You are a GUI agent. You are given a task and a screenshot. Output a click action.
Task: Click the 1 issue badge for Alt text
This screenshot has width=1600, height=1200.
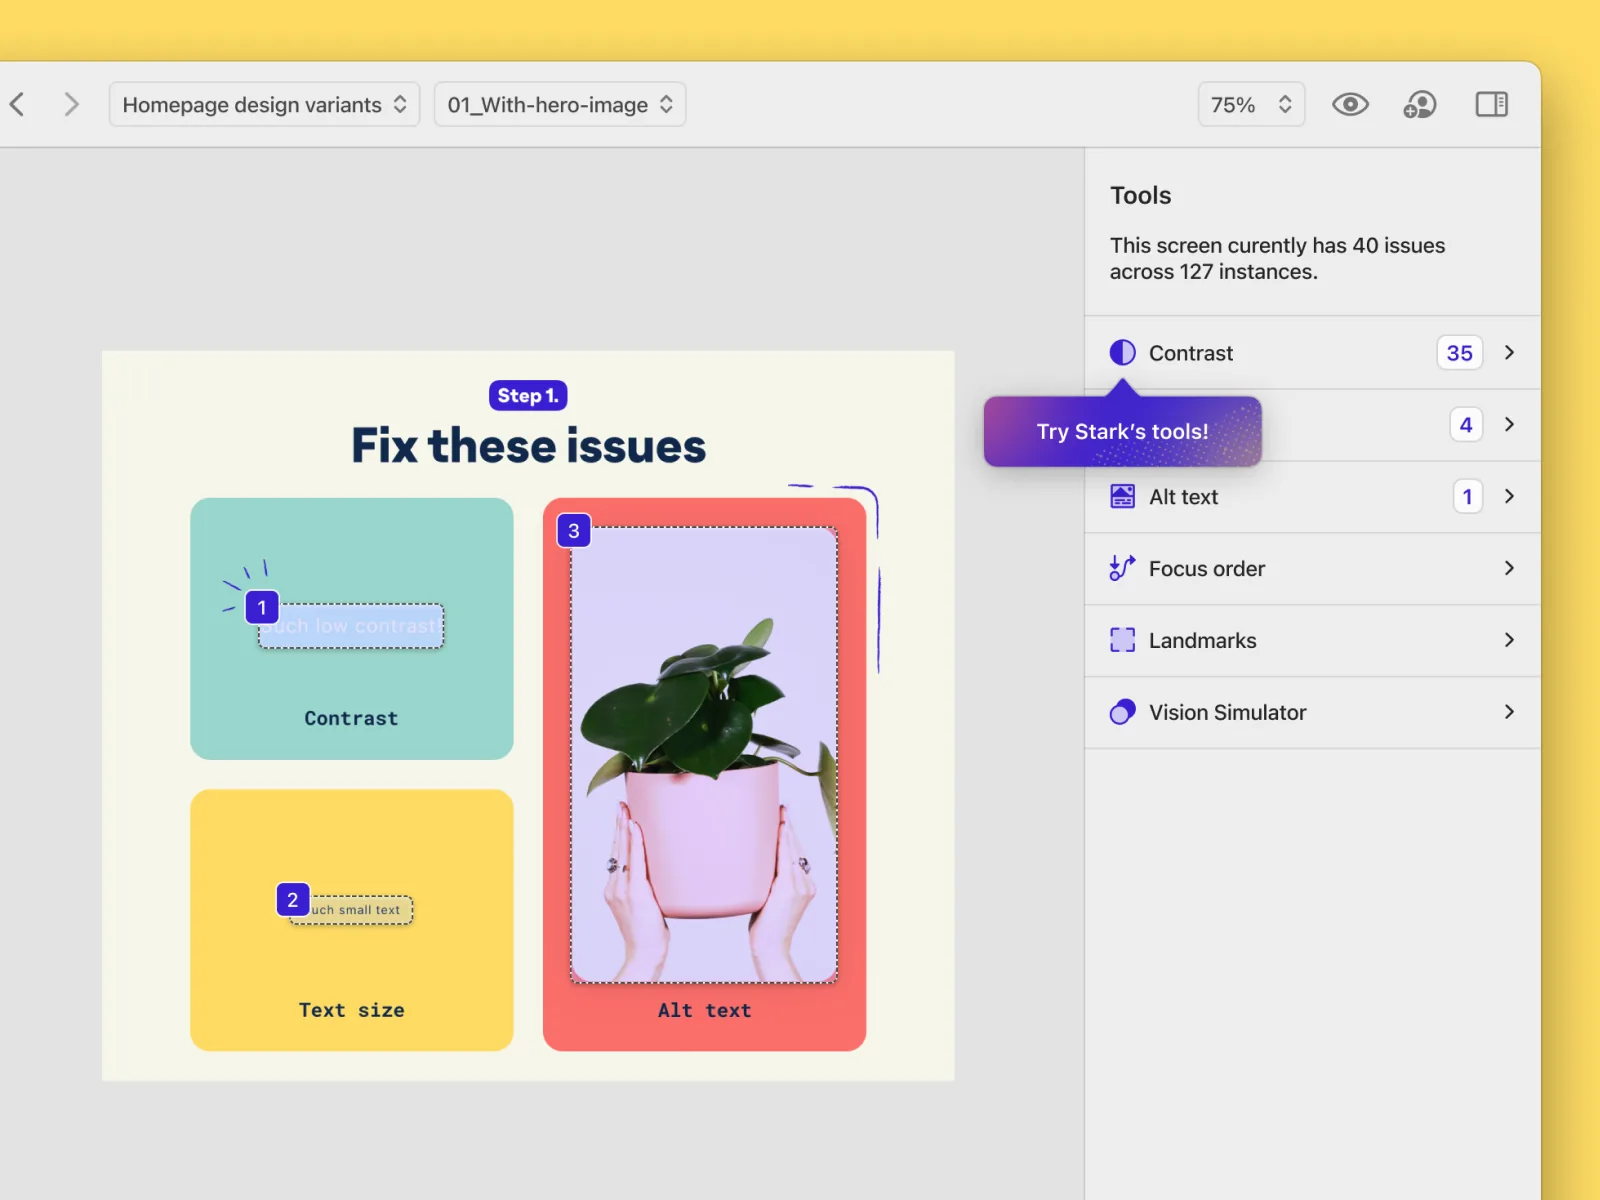point(1467,496)
